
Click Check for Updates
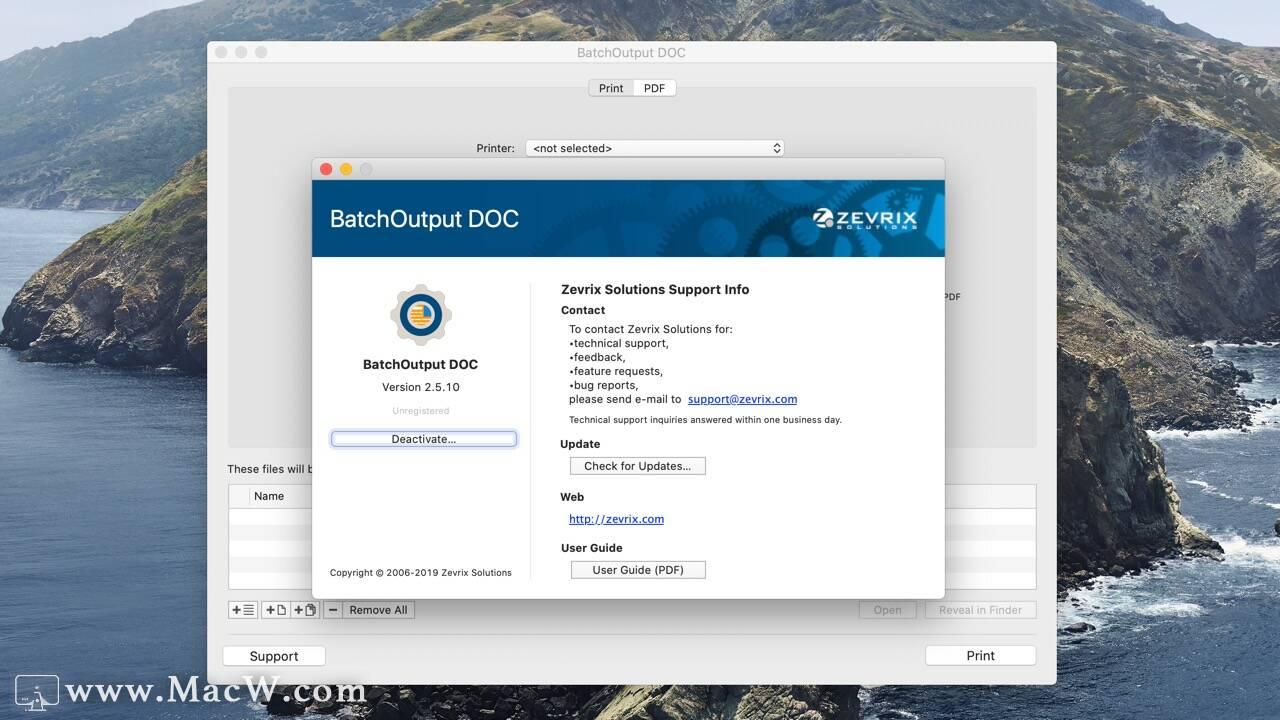[x=637, y=465]
